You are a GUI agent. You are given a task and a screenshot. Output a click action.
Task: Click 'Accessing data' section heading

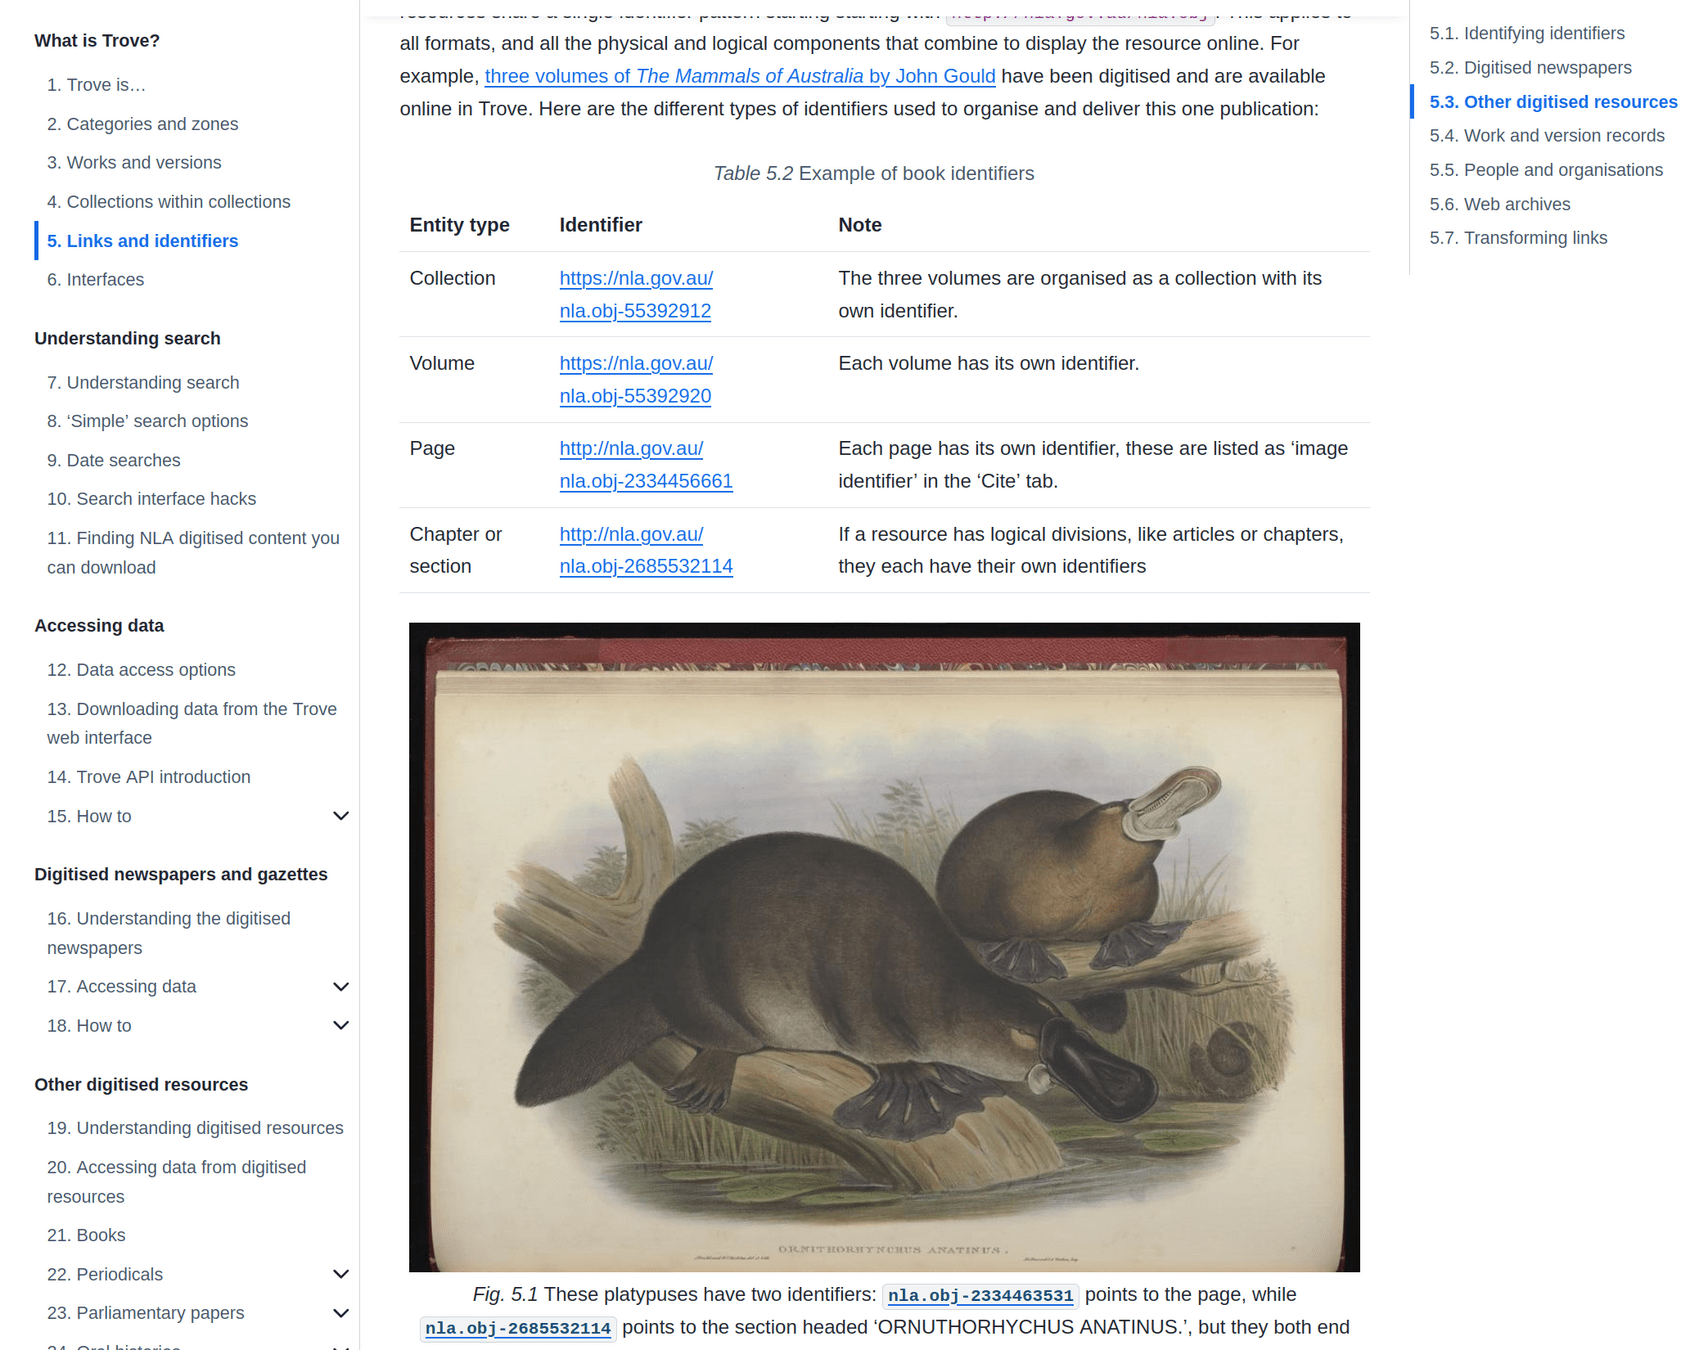pyautogui.click(x=99, y=626)
